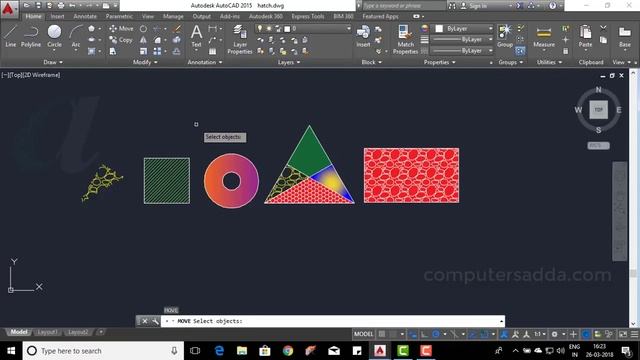The width and height of the screenshot is (640, 360).
Task: Open the Express Tools tab
Action: point(308,16)
